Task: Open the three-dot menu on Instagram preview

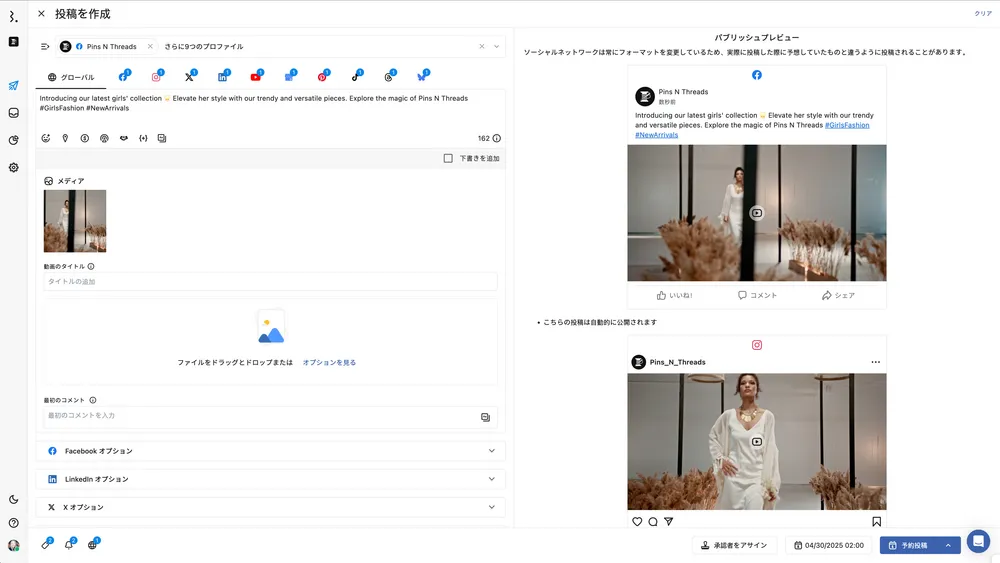Action: point(876,362)
